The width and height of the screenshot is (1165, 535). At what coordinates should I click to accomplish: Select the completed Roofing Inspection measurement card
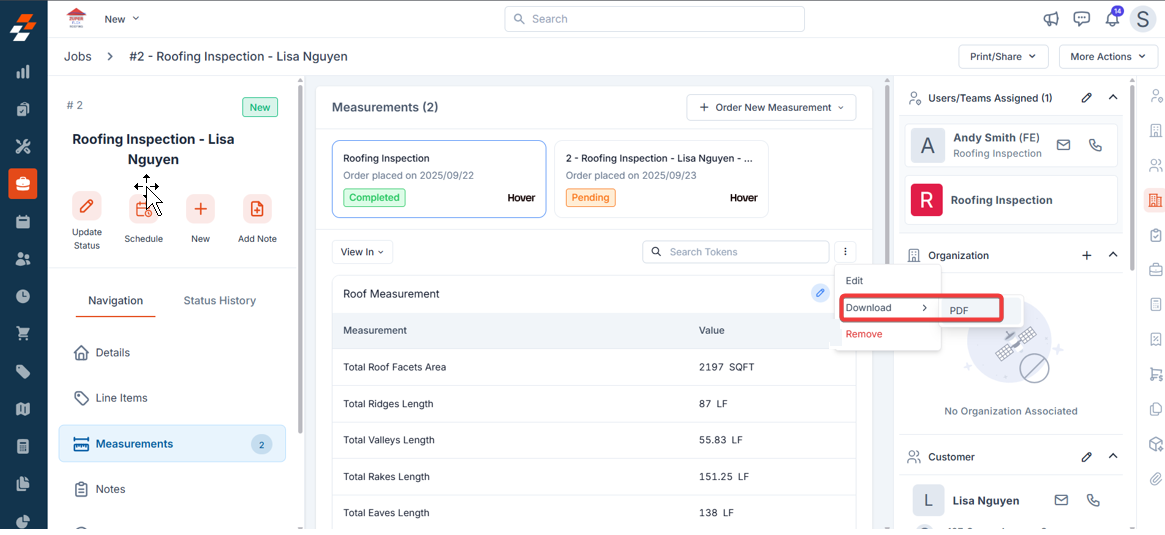click(x=439, y=179)
